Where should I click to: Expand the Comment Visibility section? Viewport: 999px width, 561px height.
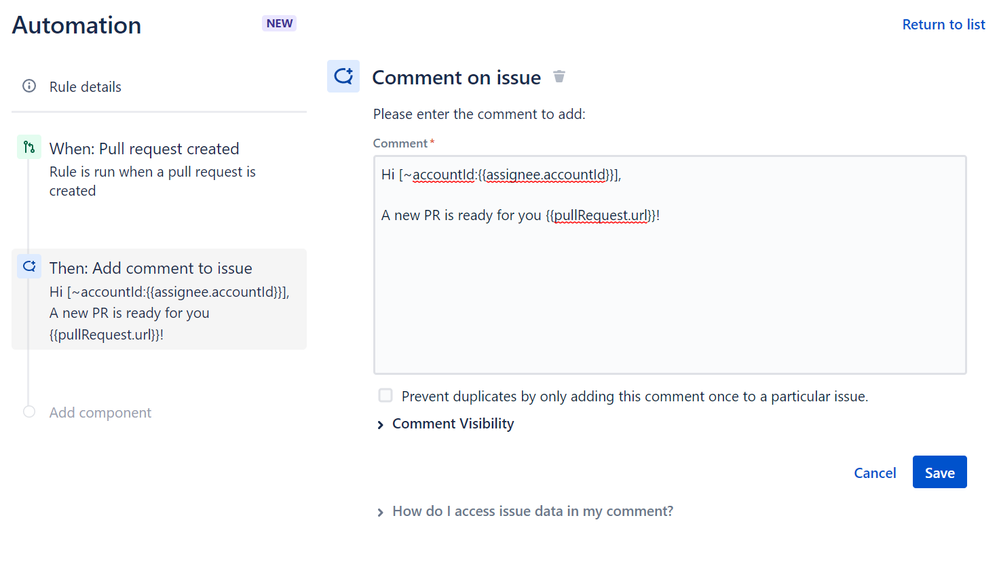[x=452, y=423]
